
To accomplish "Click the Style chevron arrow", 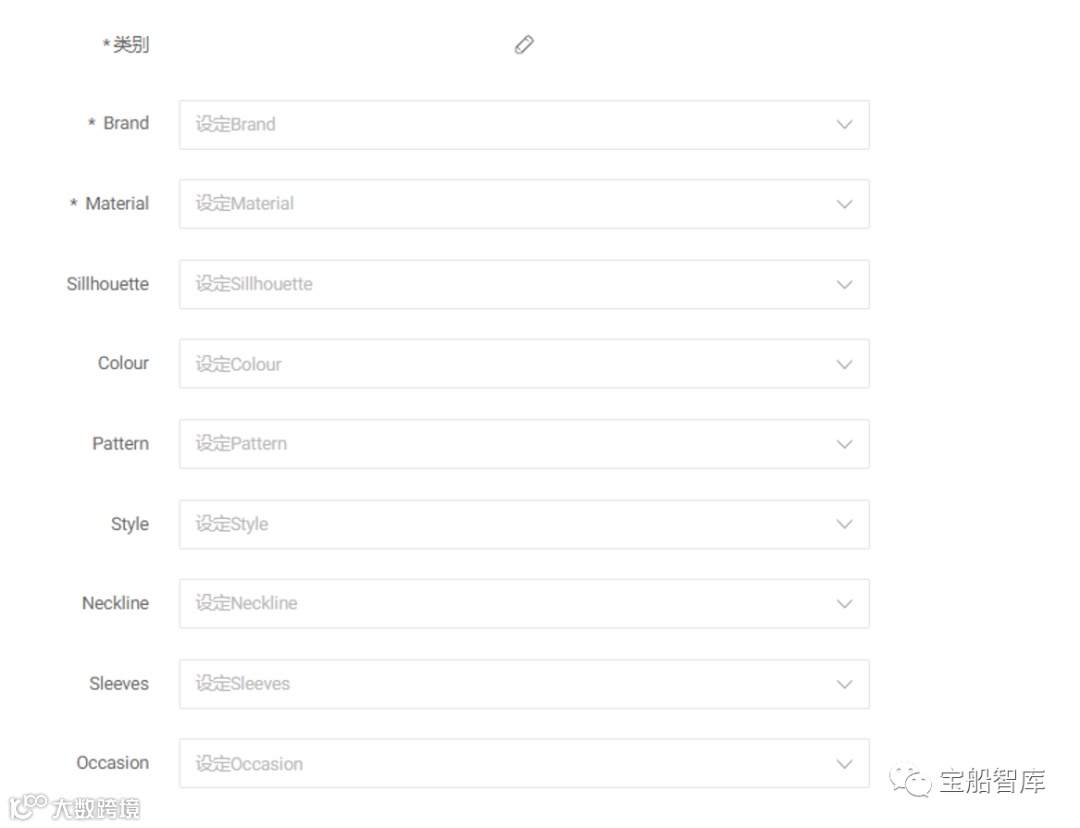I will pos(844,524).
